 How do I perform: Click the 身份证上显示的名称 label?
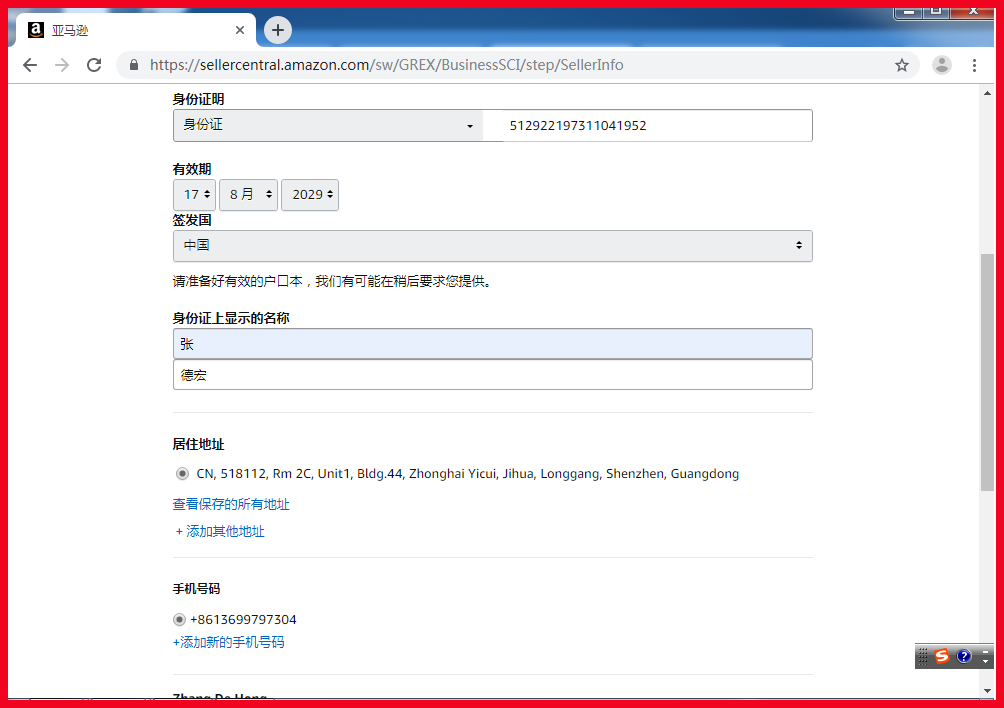click(x=231, y=318)
